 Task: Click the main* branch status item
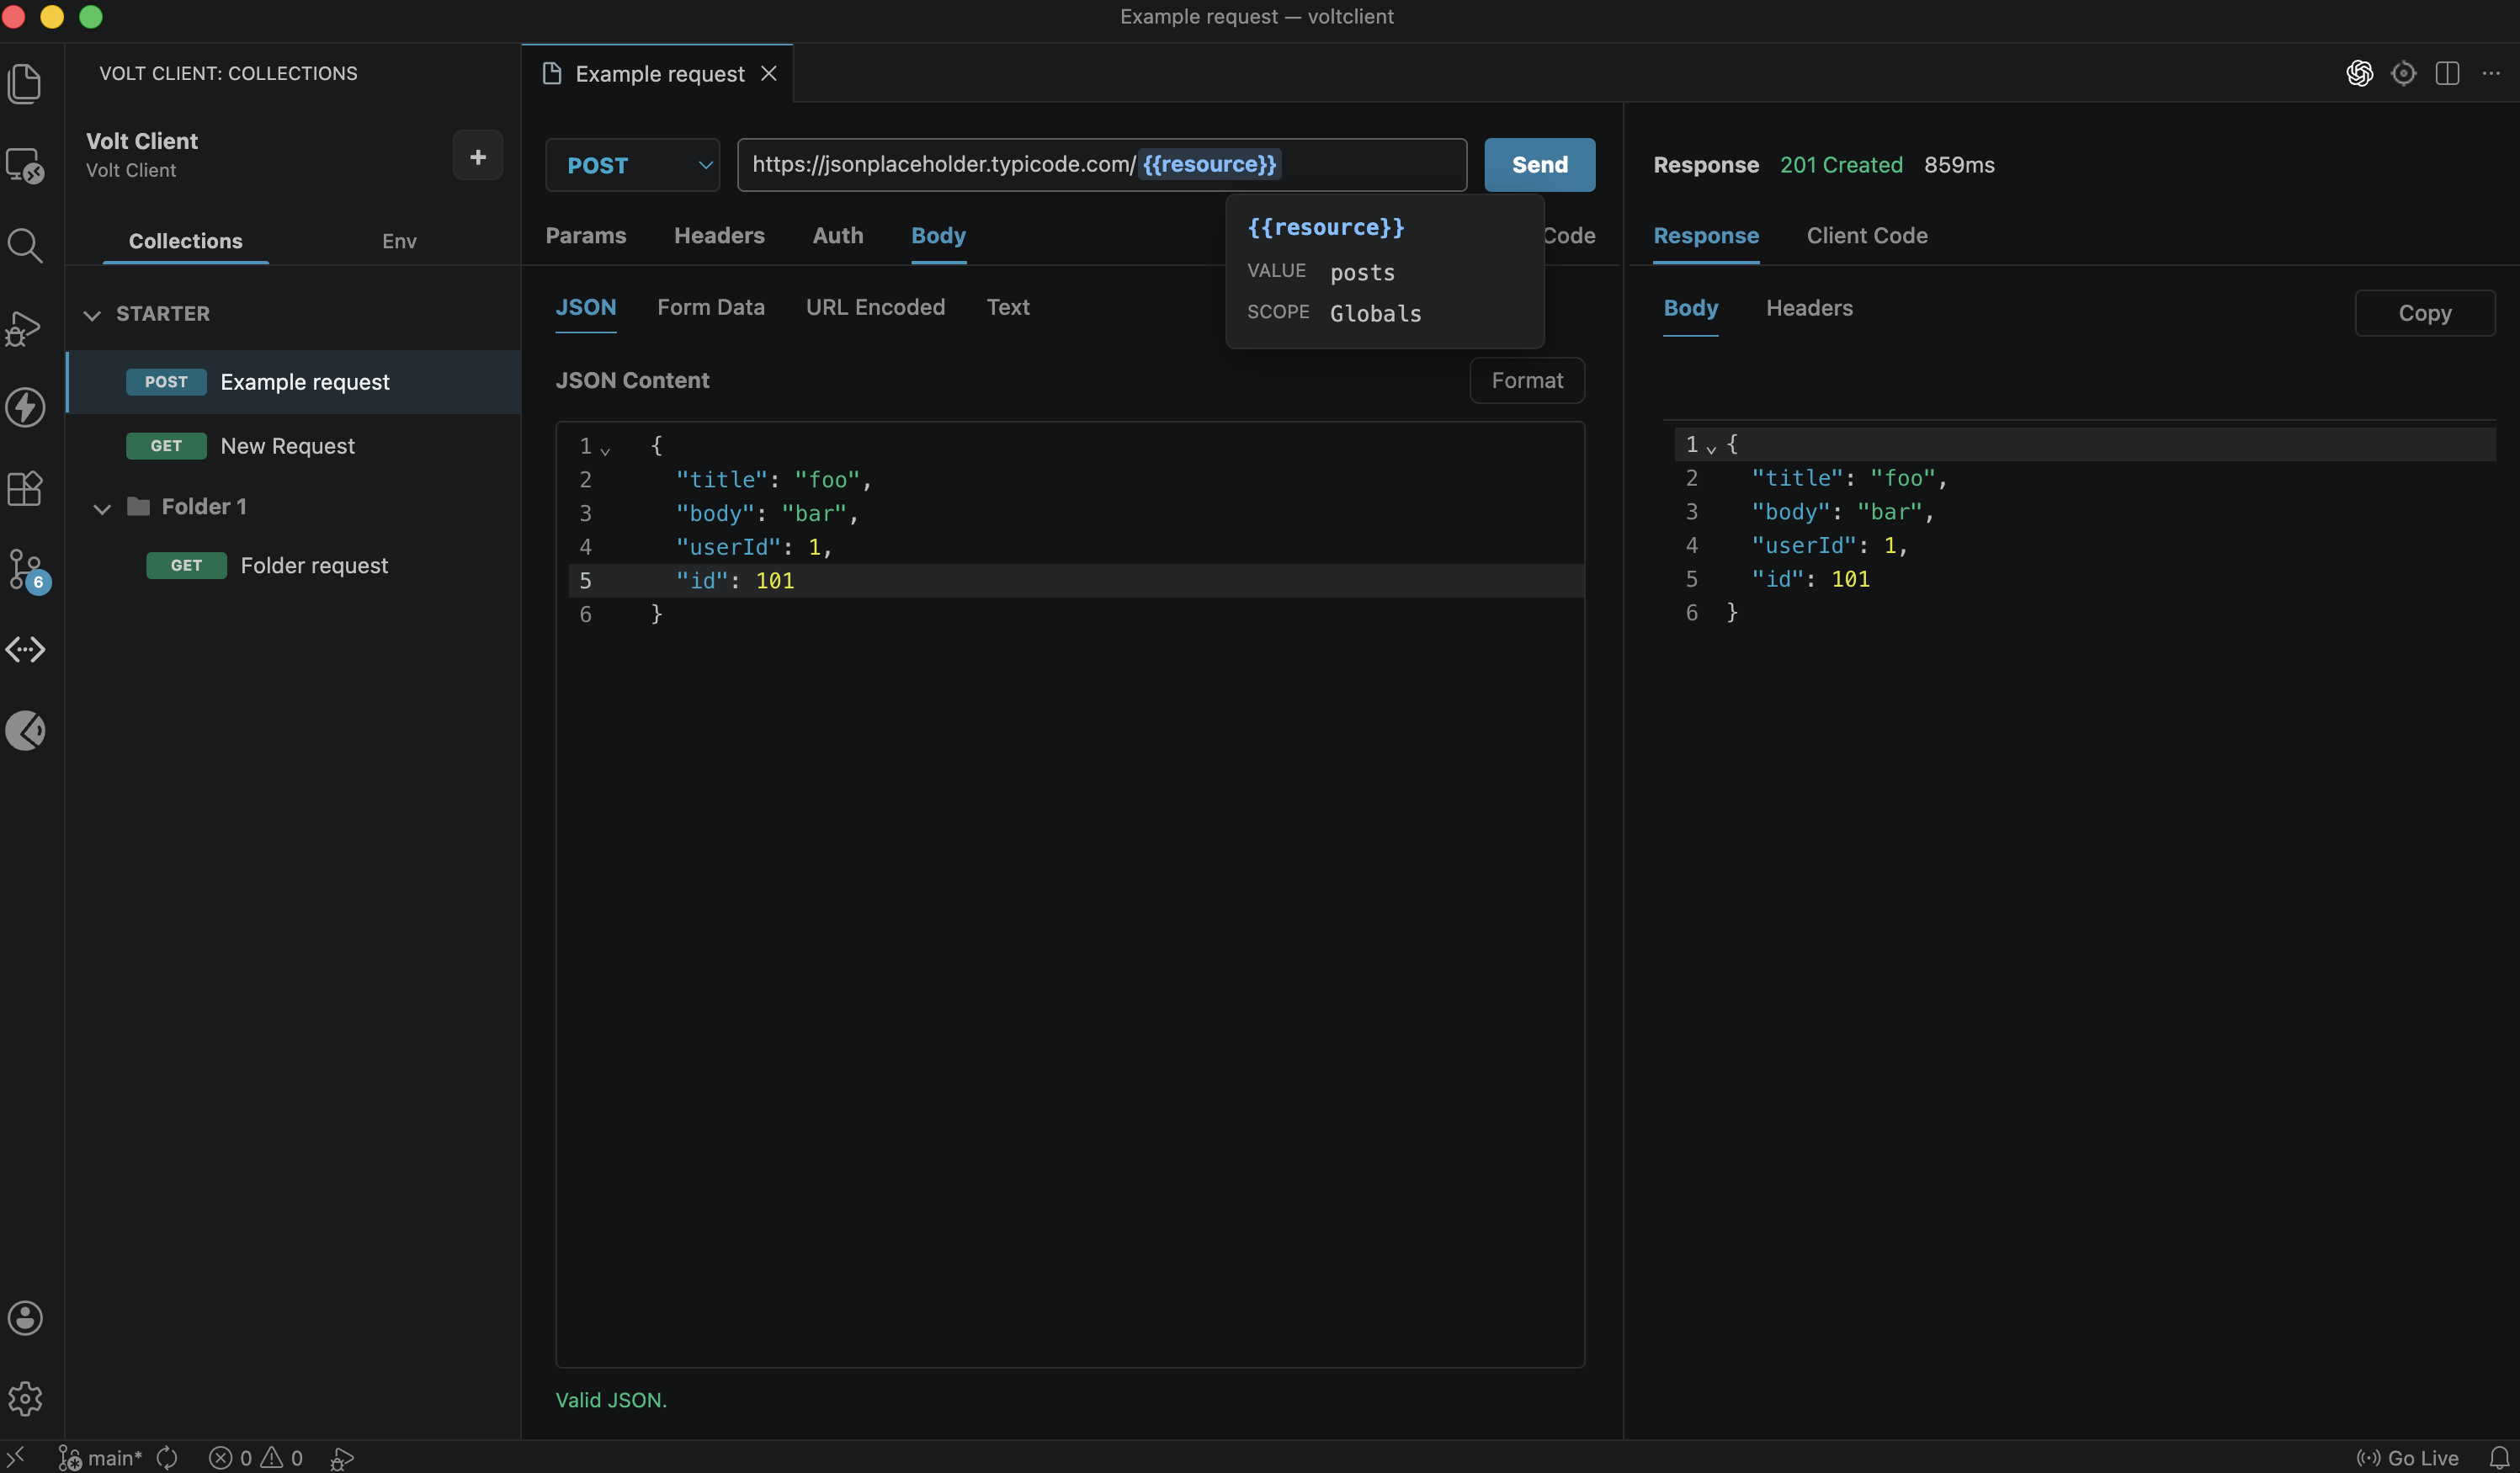pyautogui.click(x=100, y=1458)
